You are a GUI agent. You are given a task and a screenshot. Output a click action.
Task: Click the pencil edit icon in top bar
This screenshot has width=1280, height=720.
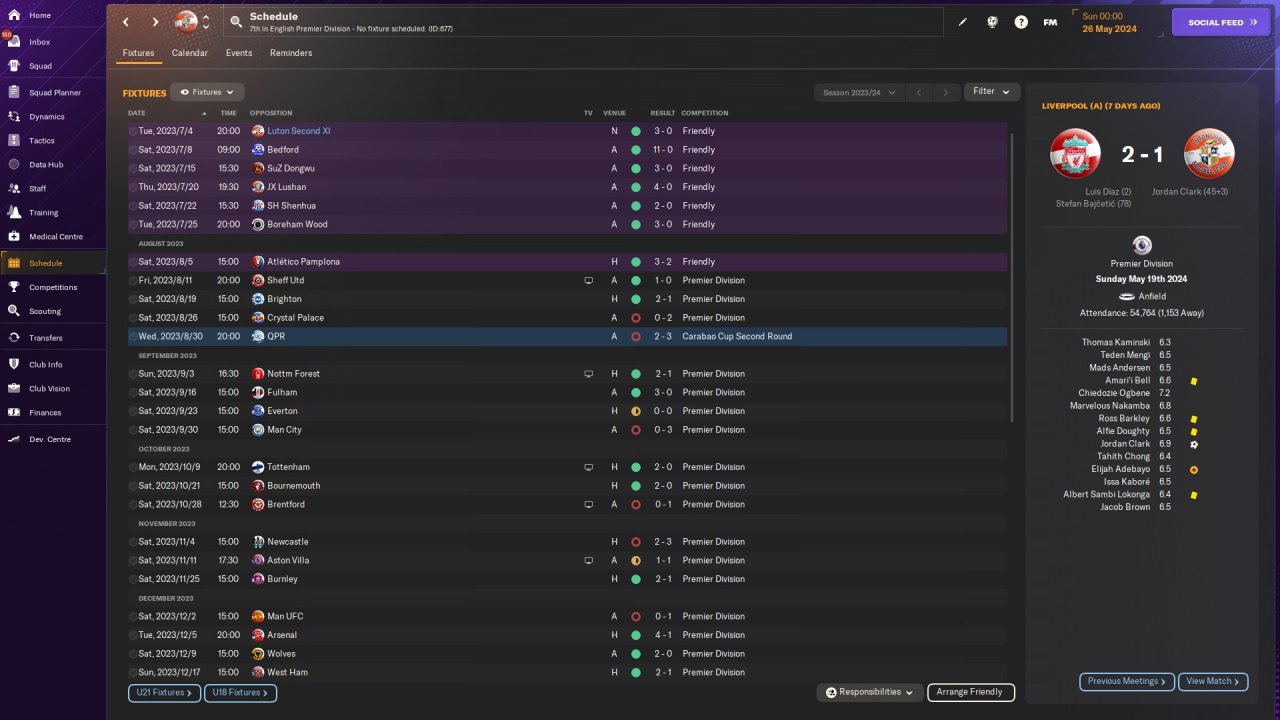tap(963, 22)
